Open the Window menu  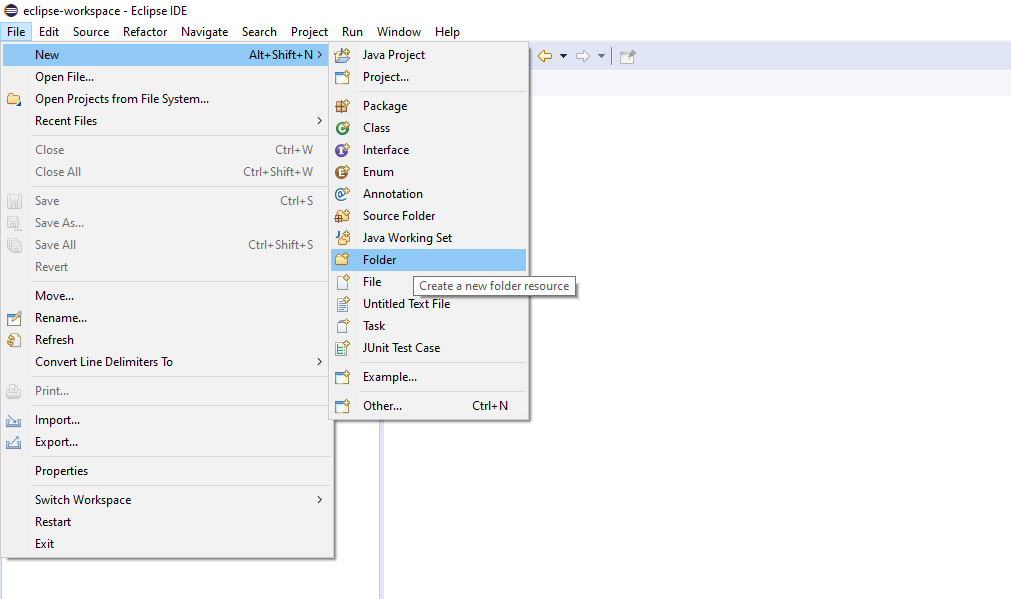[x=398, y=32]
